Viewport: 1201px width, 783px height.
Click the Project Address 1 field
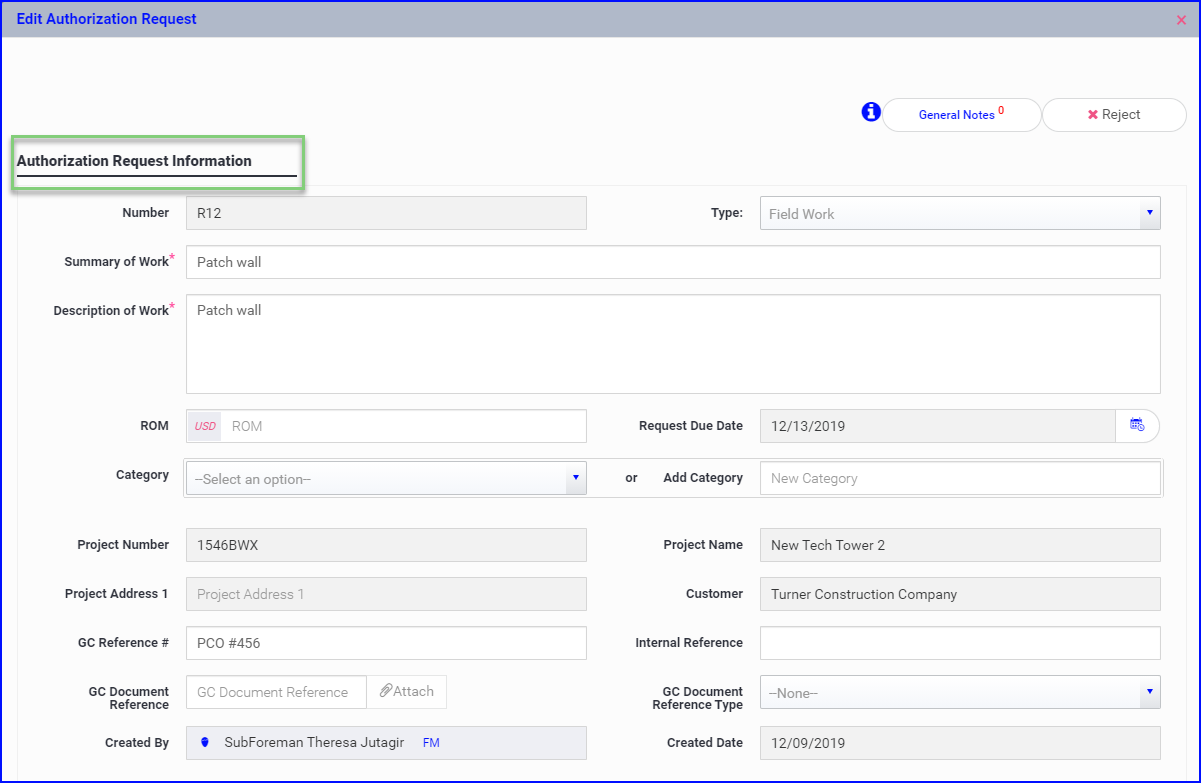click(x=386, y=594)
